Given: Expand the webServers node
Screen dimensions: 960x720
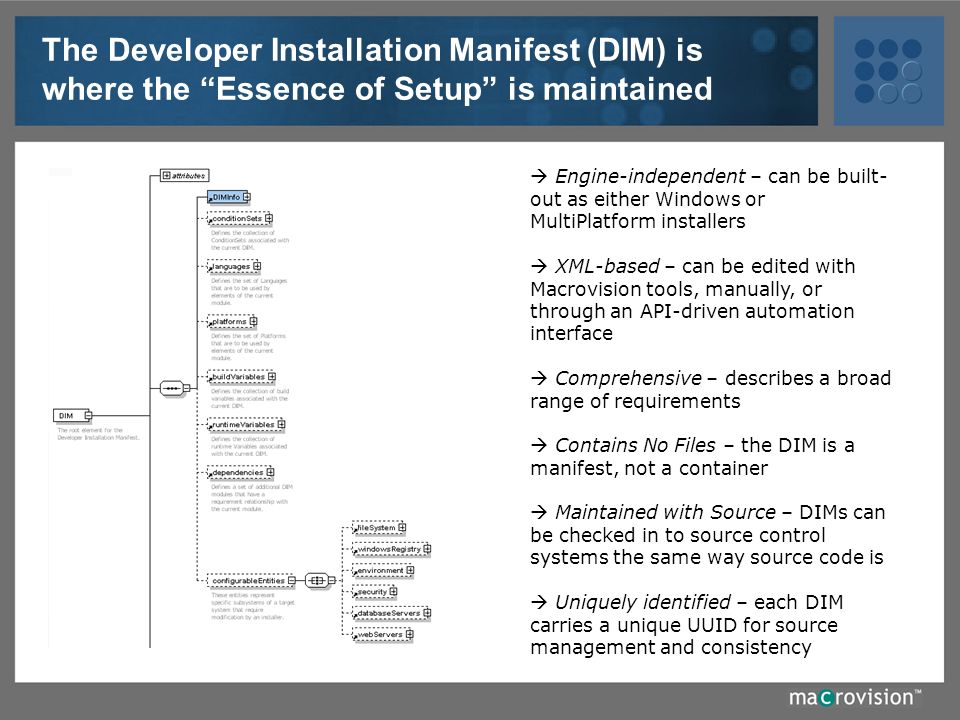Looking at the screenshot, I should click(410, 635).
